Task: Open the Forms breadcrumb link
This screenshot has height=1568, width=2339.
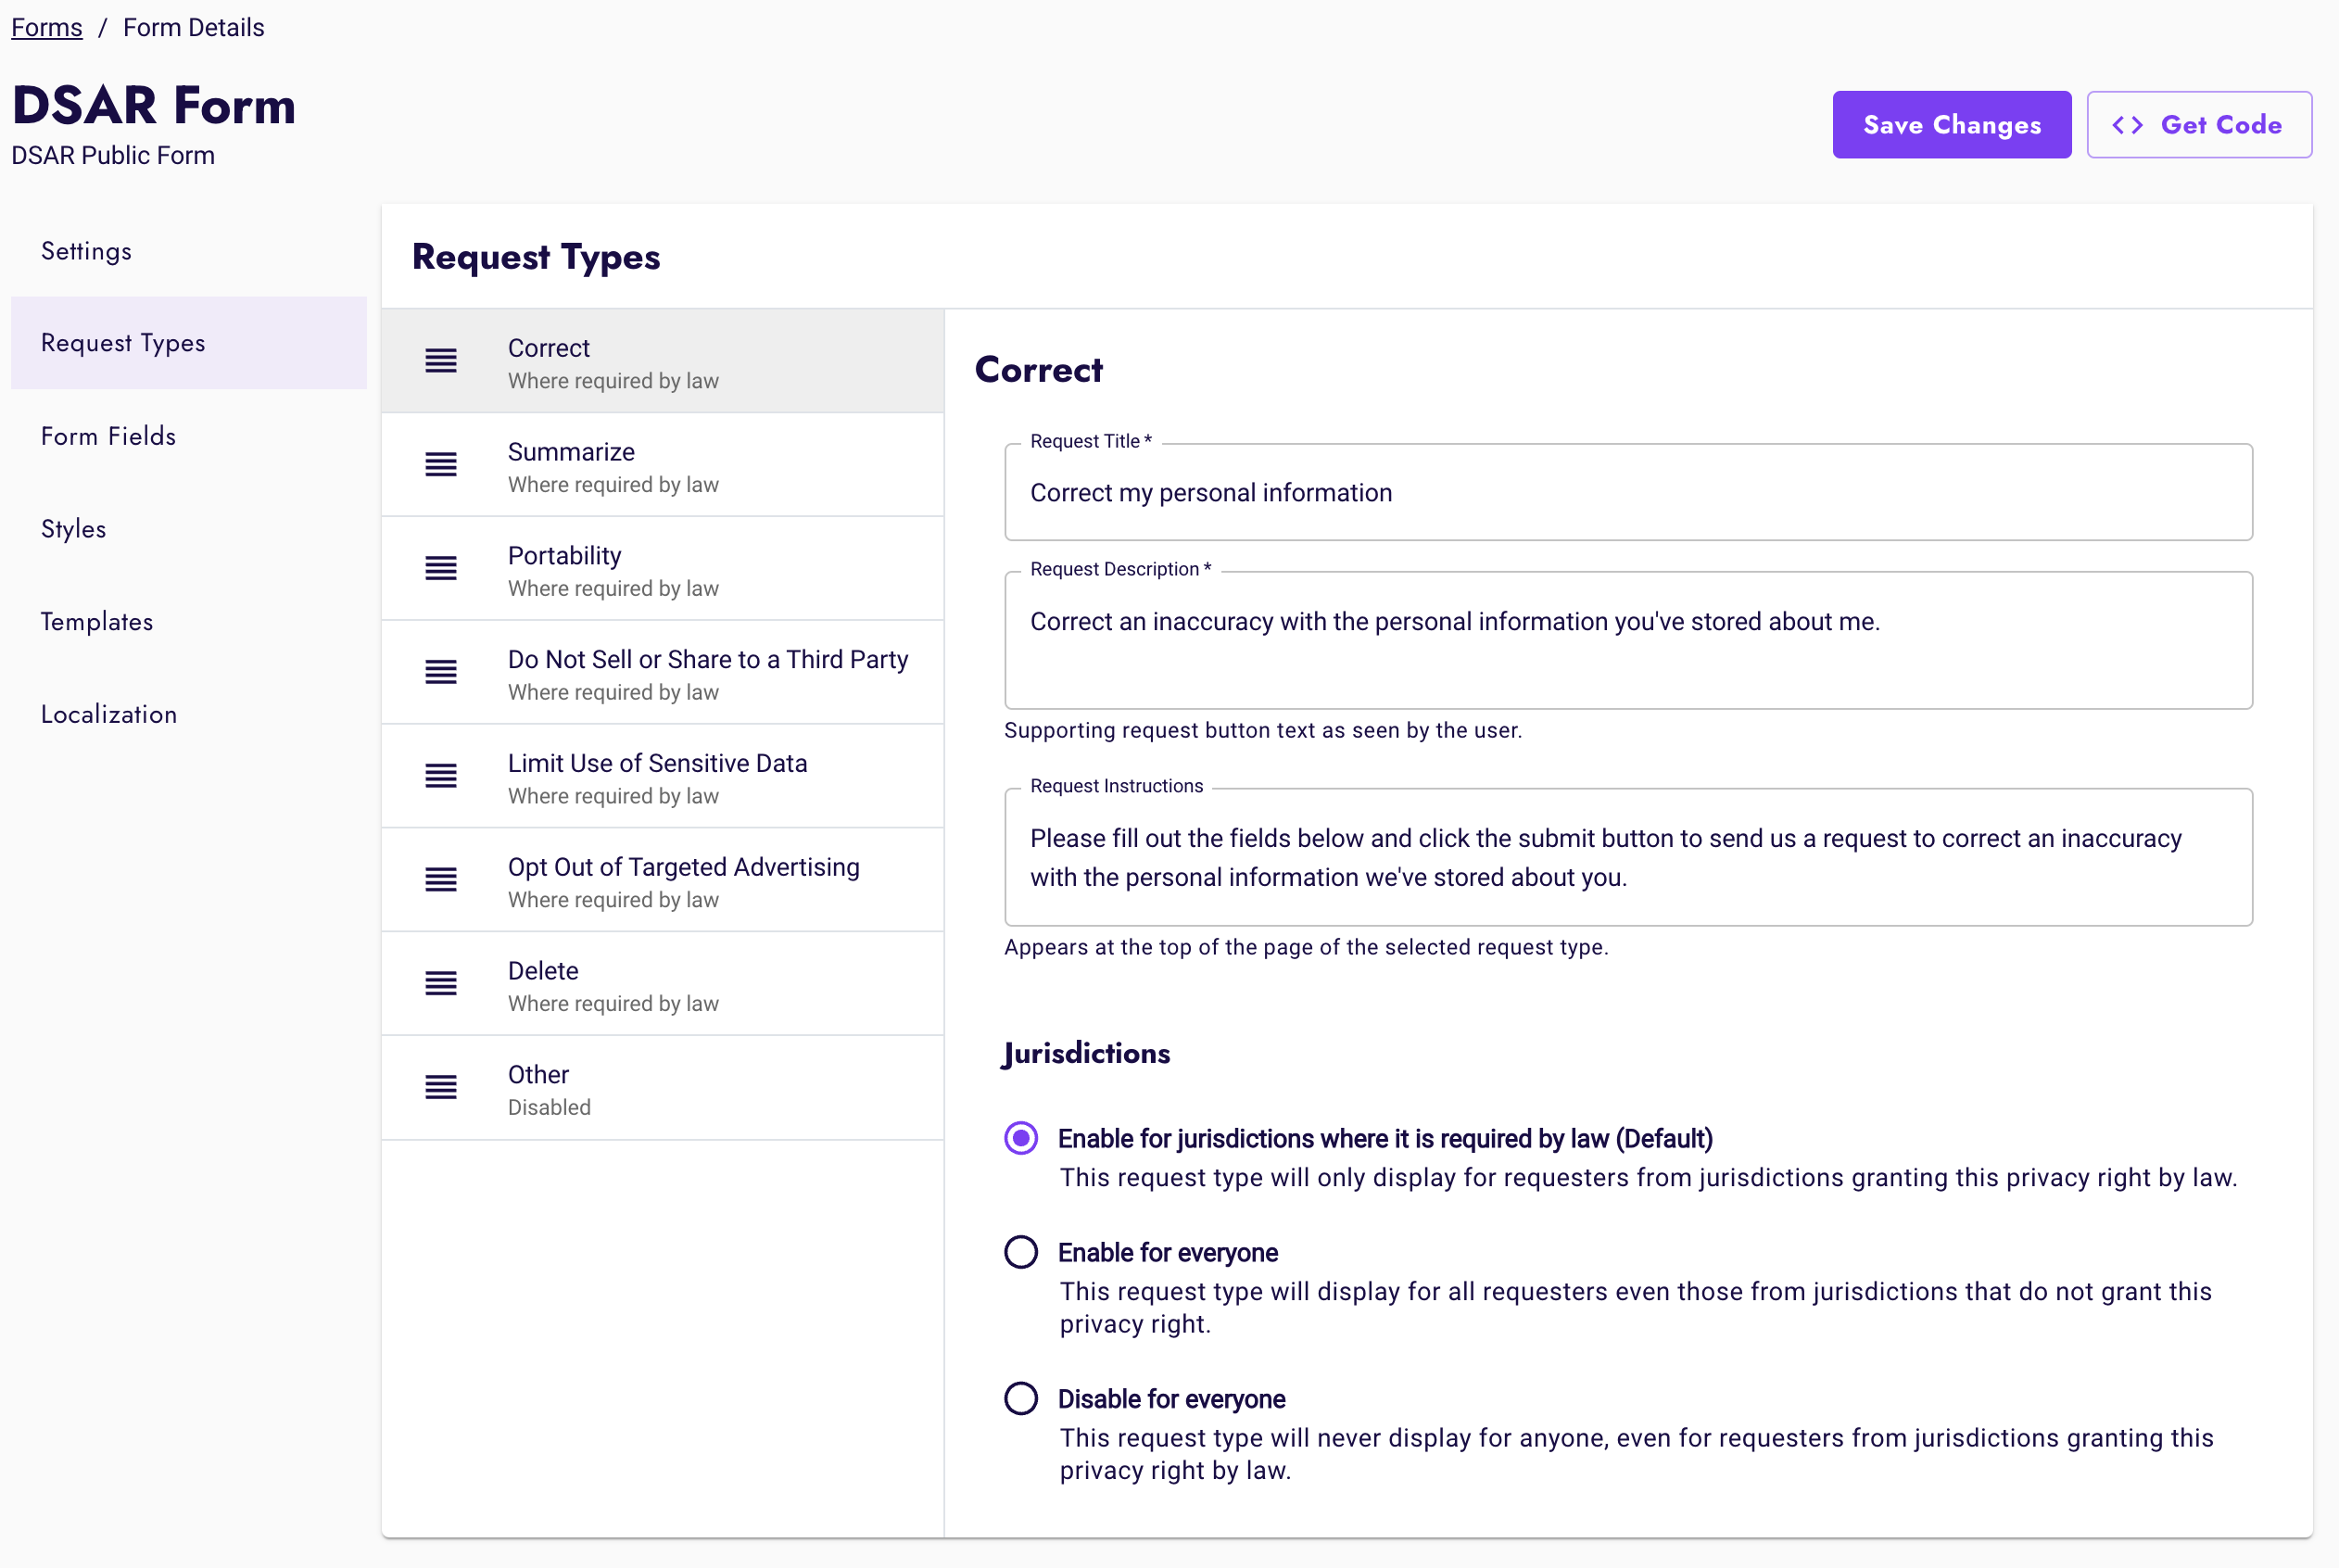Action: tap(46, 27)
